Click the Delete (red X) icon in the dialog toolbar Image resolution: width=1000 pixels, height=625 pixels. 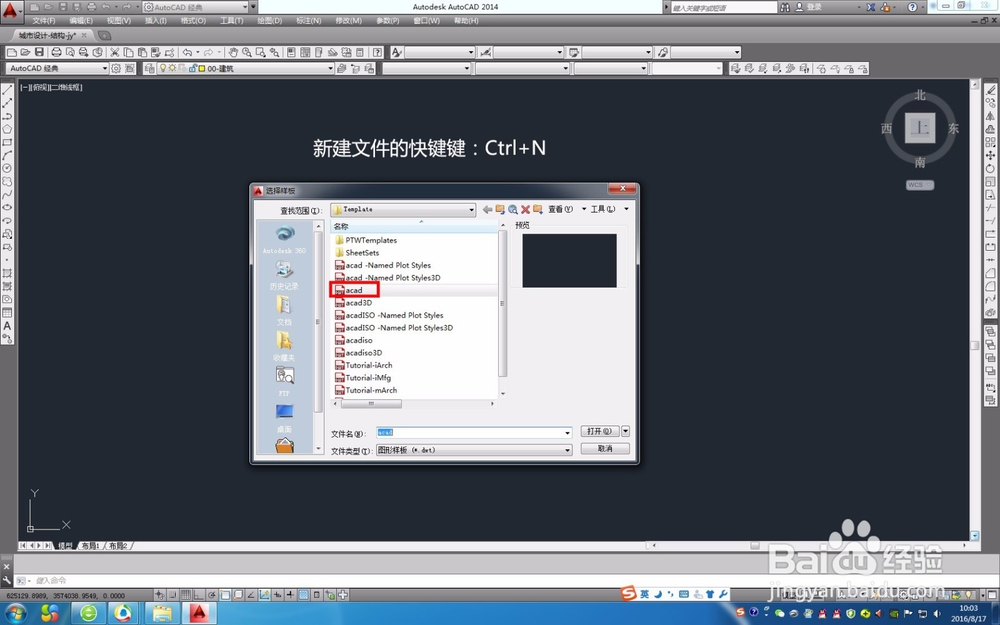524,209
